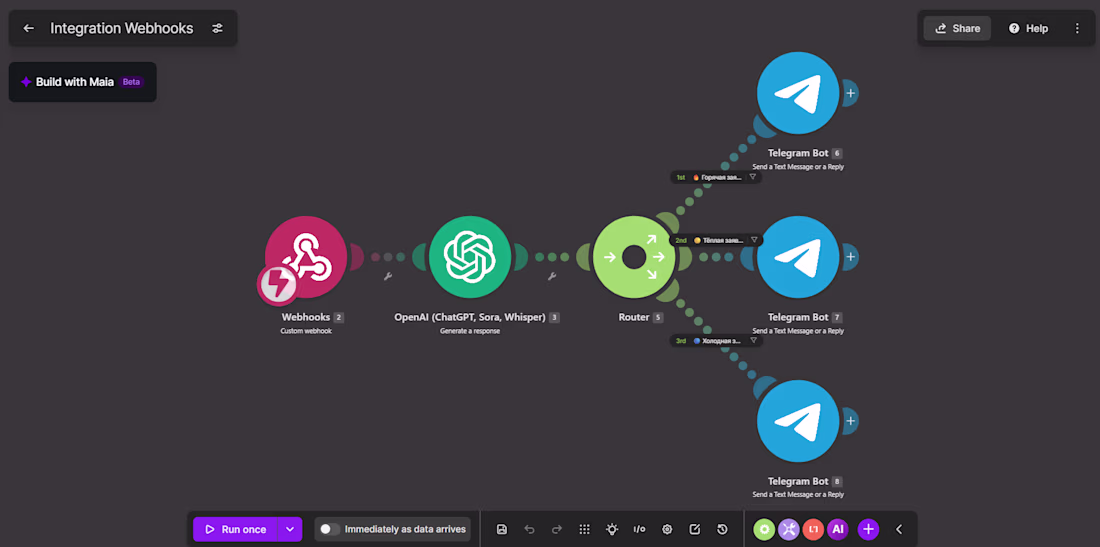Select the OpenAI module node
The image size is (1100, 547).
pos(470,257)
